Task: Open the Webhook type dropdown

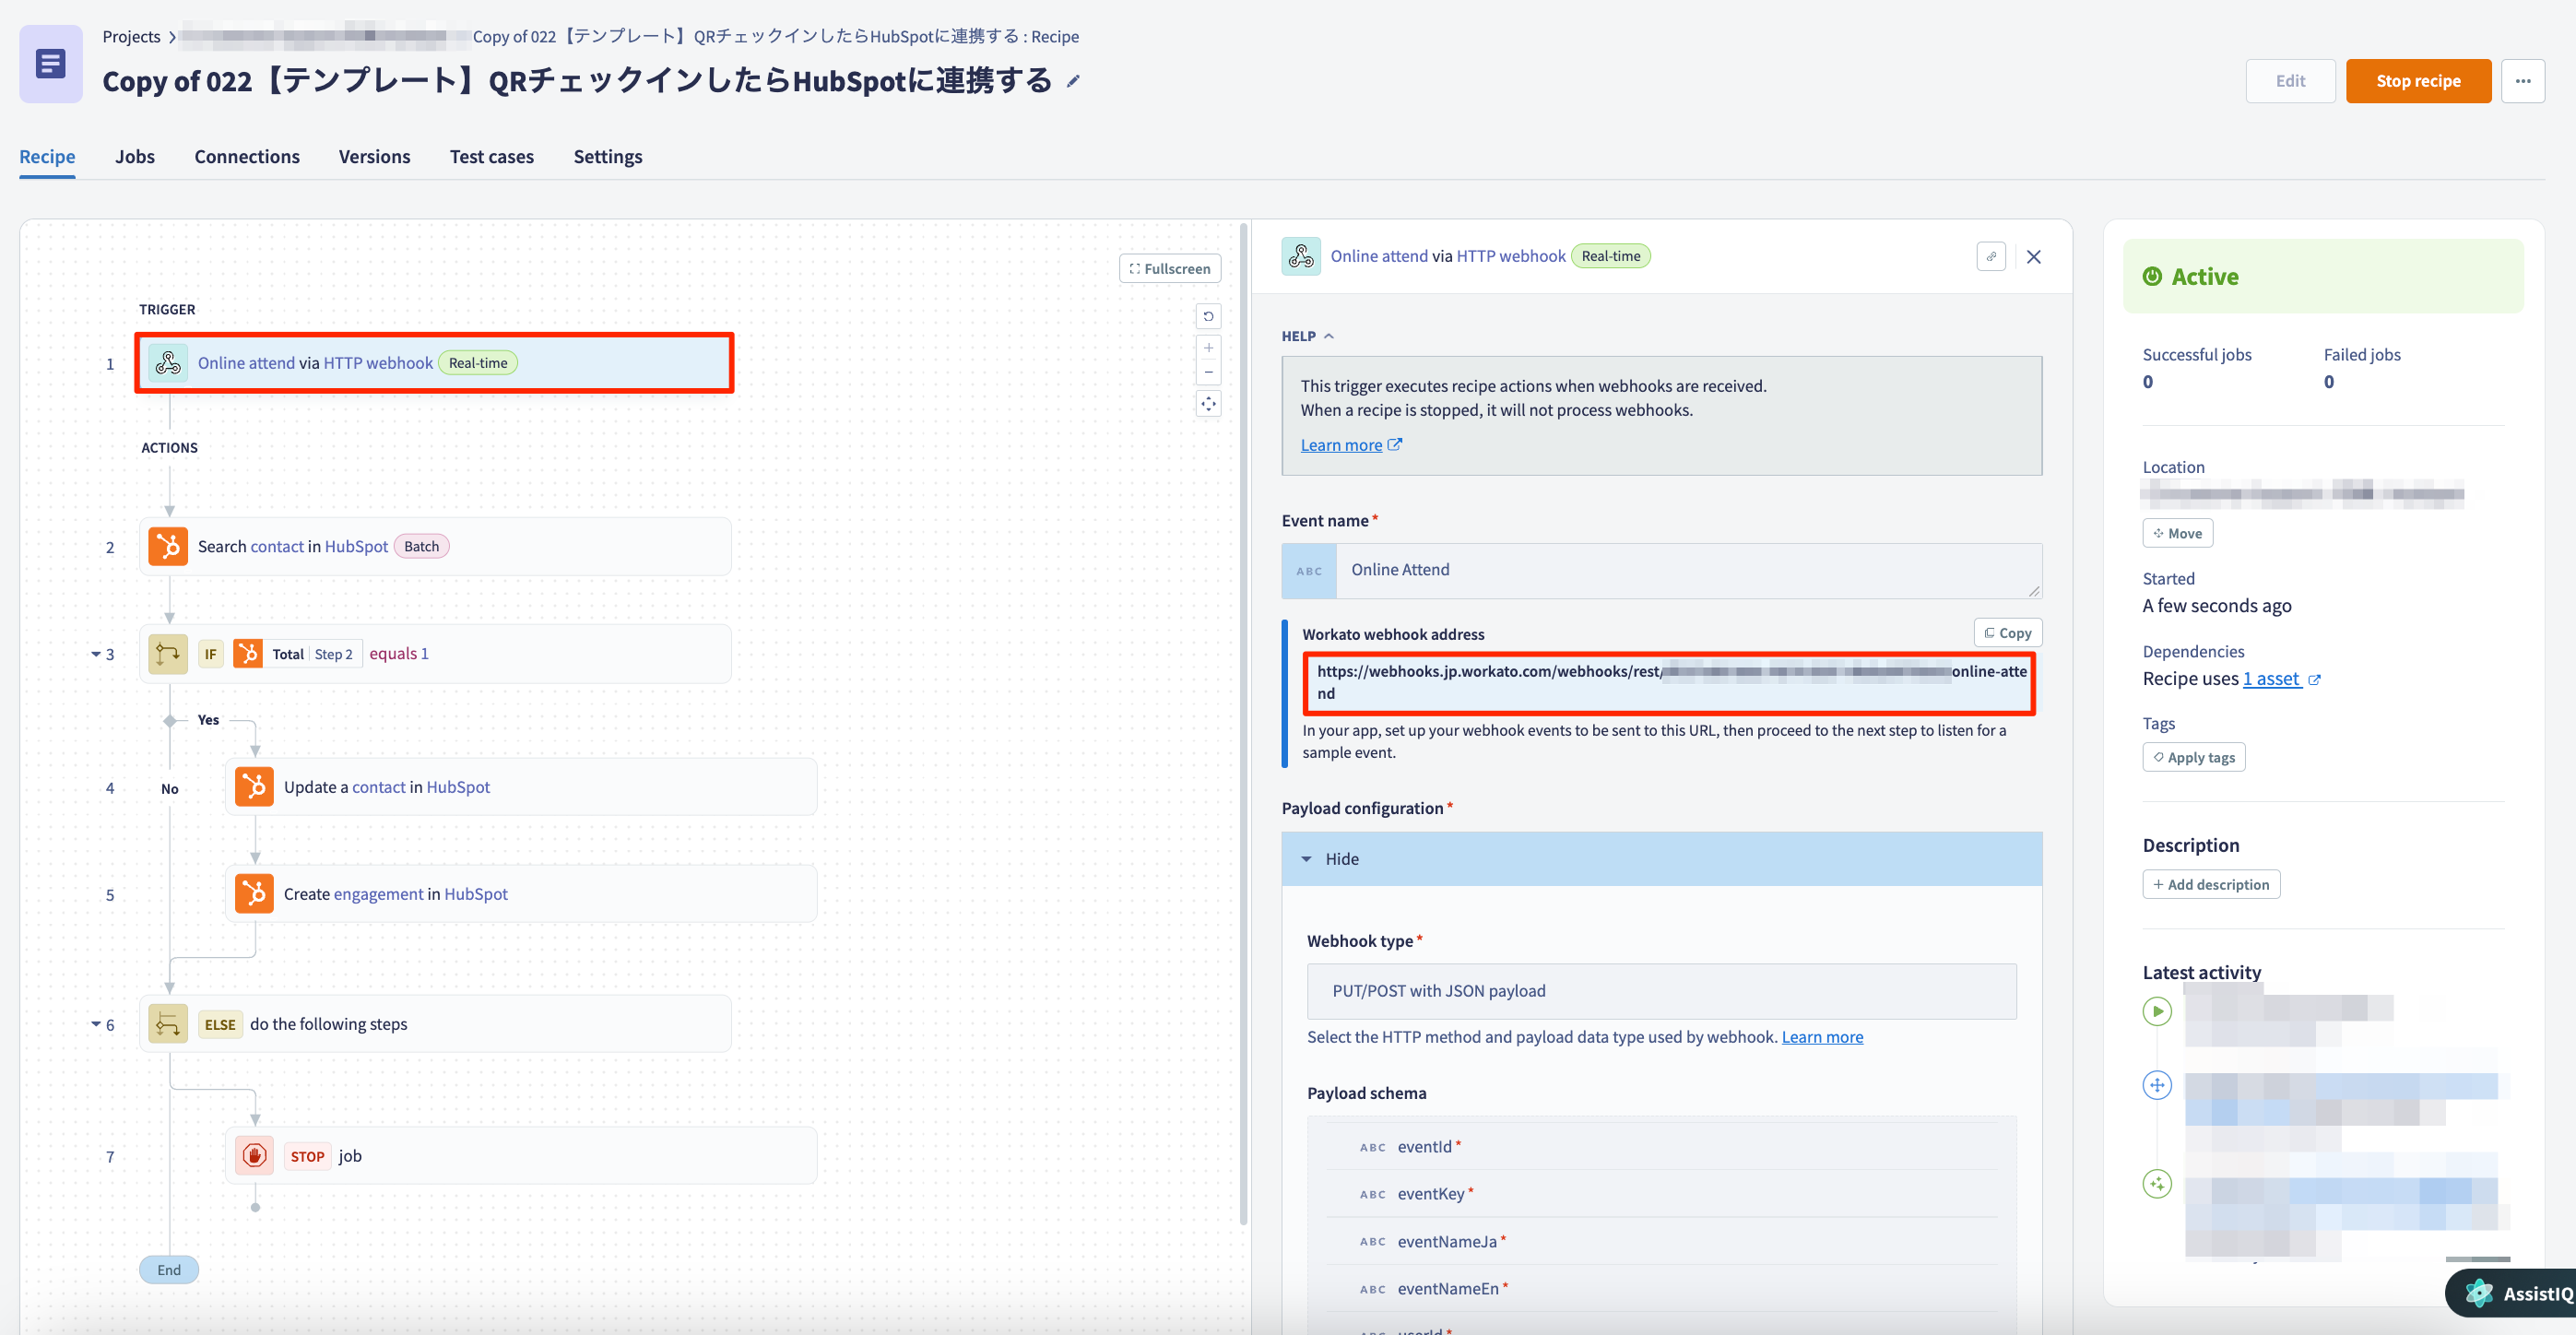Action: tap(1661, 991)
